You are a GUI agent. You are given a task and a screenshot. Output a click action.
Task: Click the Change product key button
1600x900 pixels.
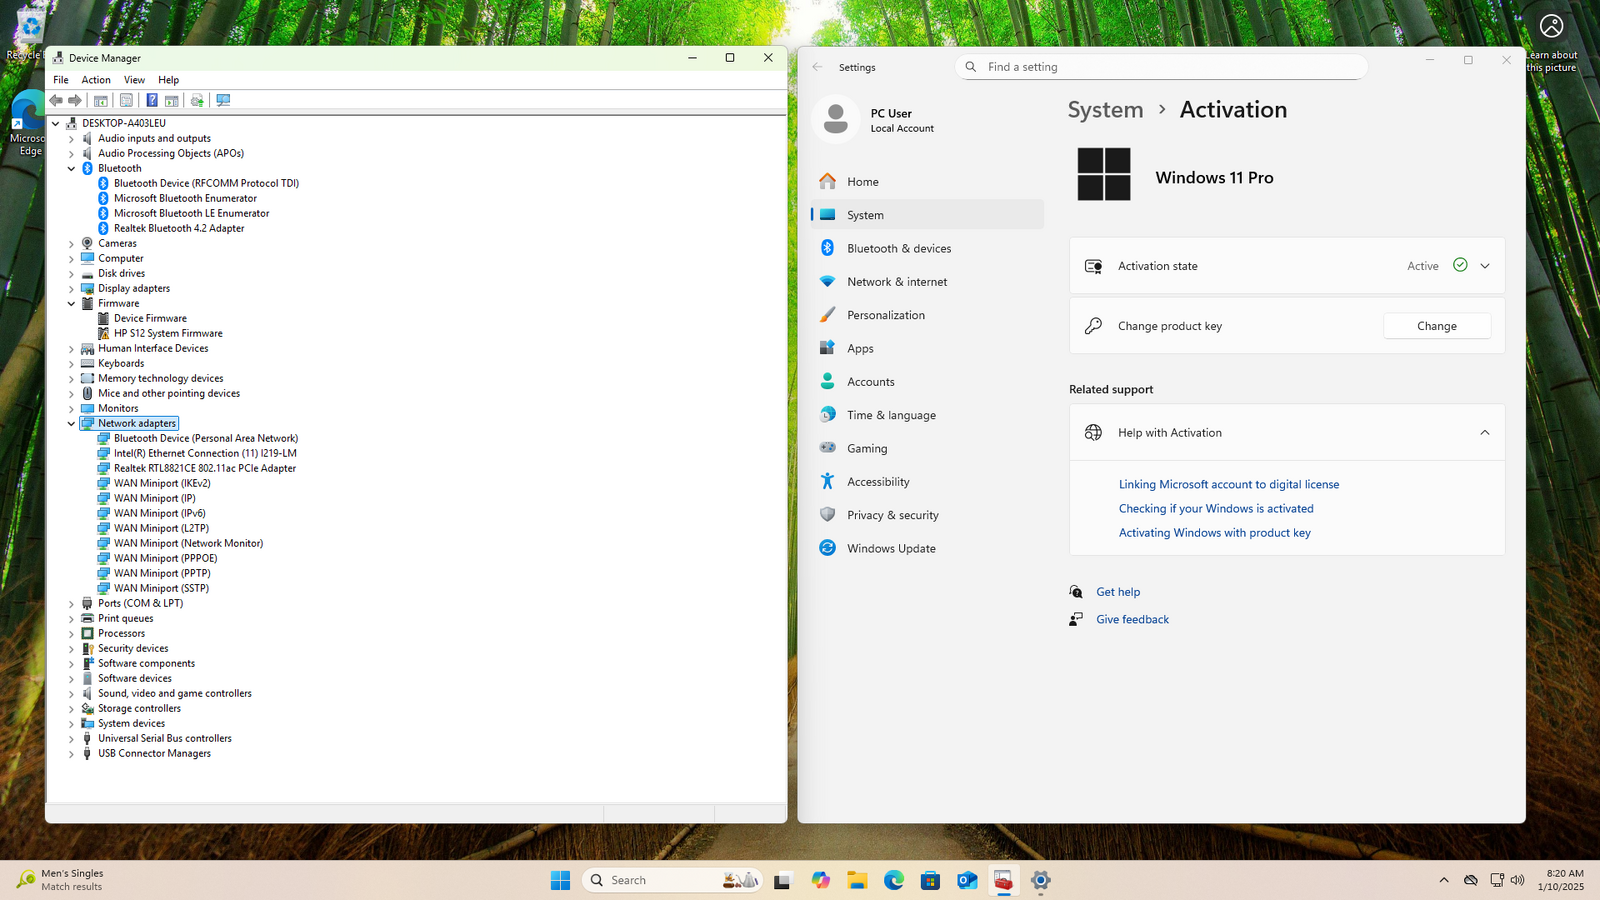click(1436, 326)
